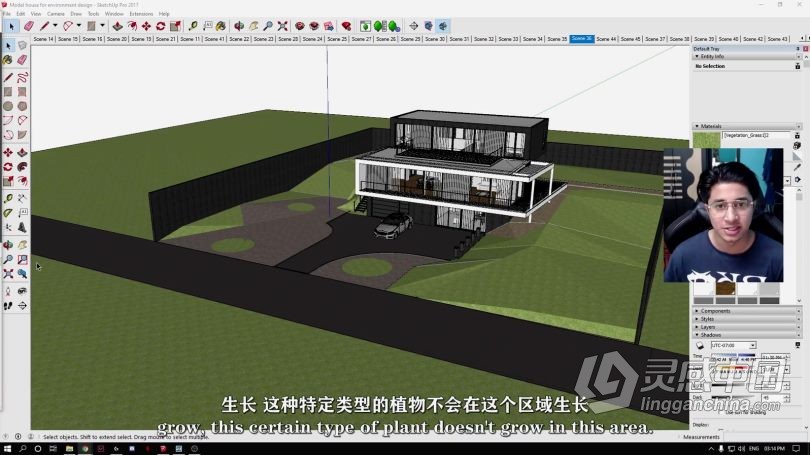Collapse the Materials panel header

pos(746,126)
